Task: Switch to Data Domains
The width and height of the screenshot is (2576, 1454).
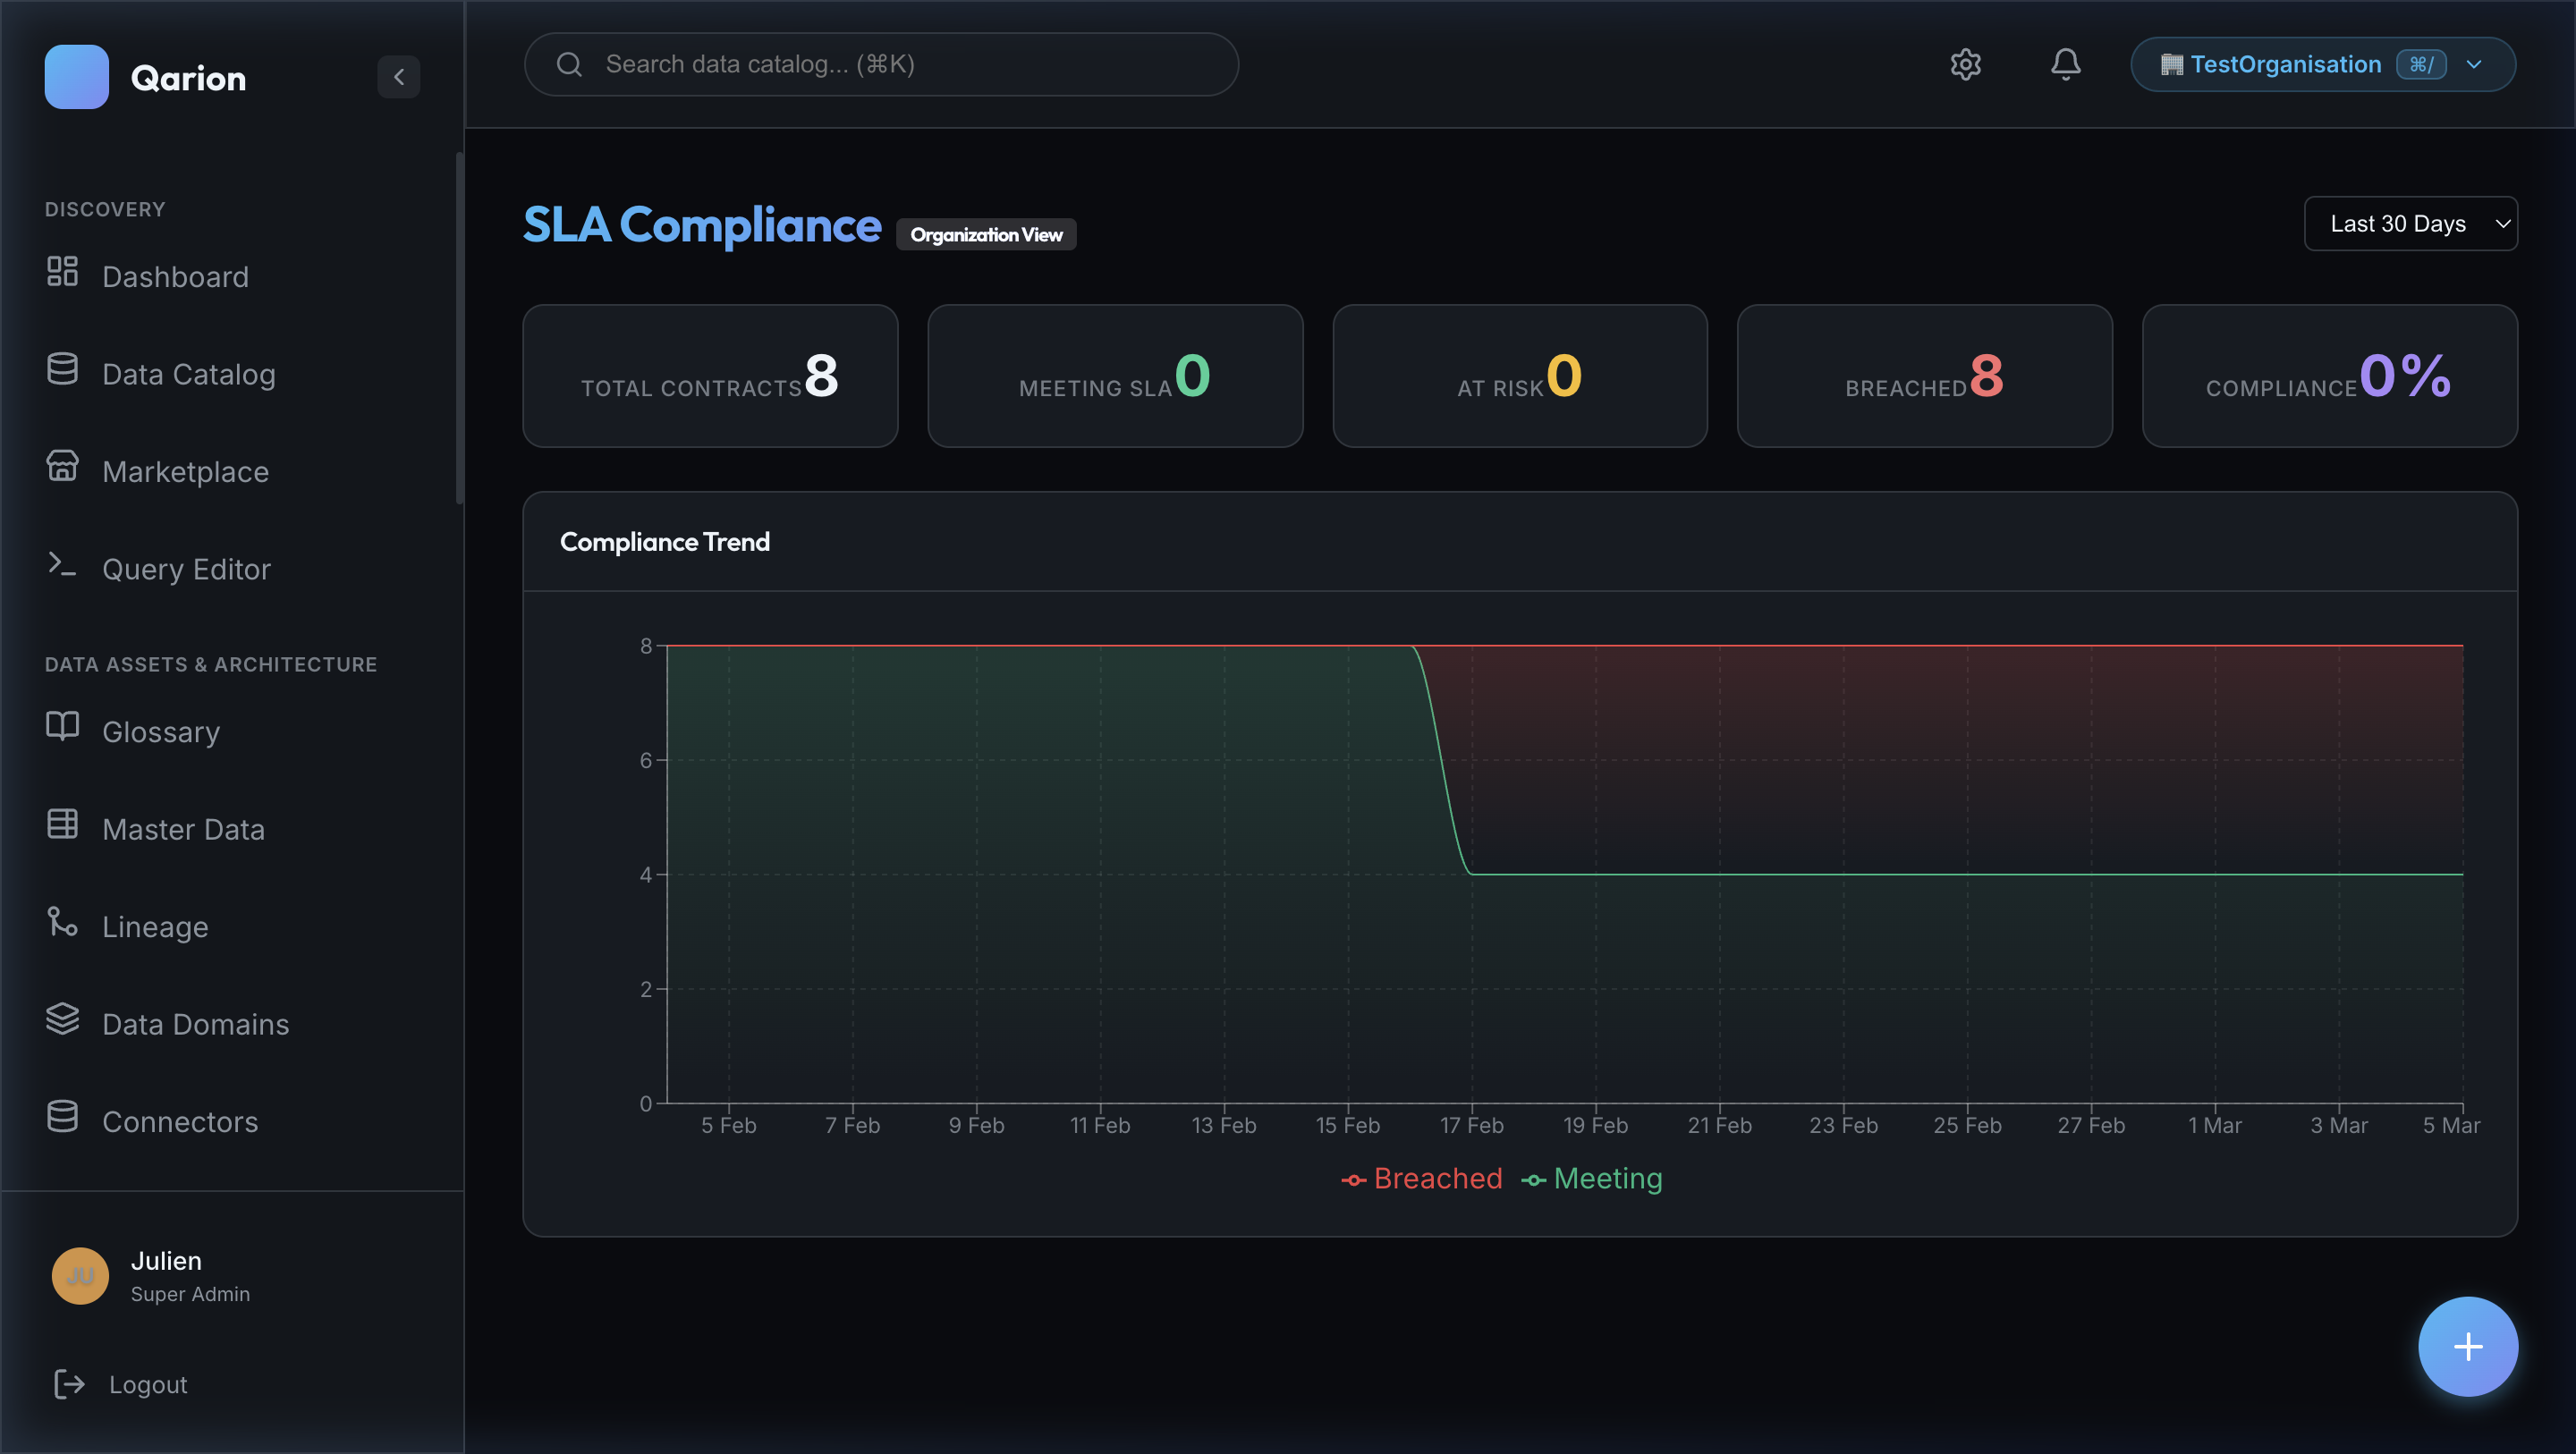Action: point(194,1023)
